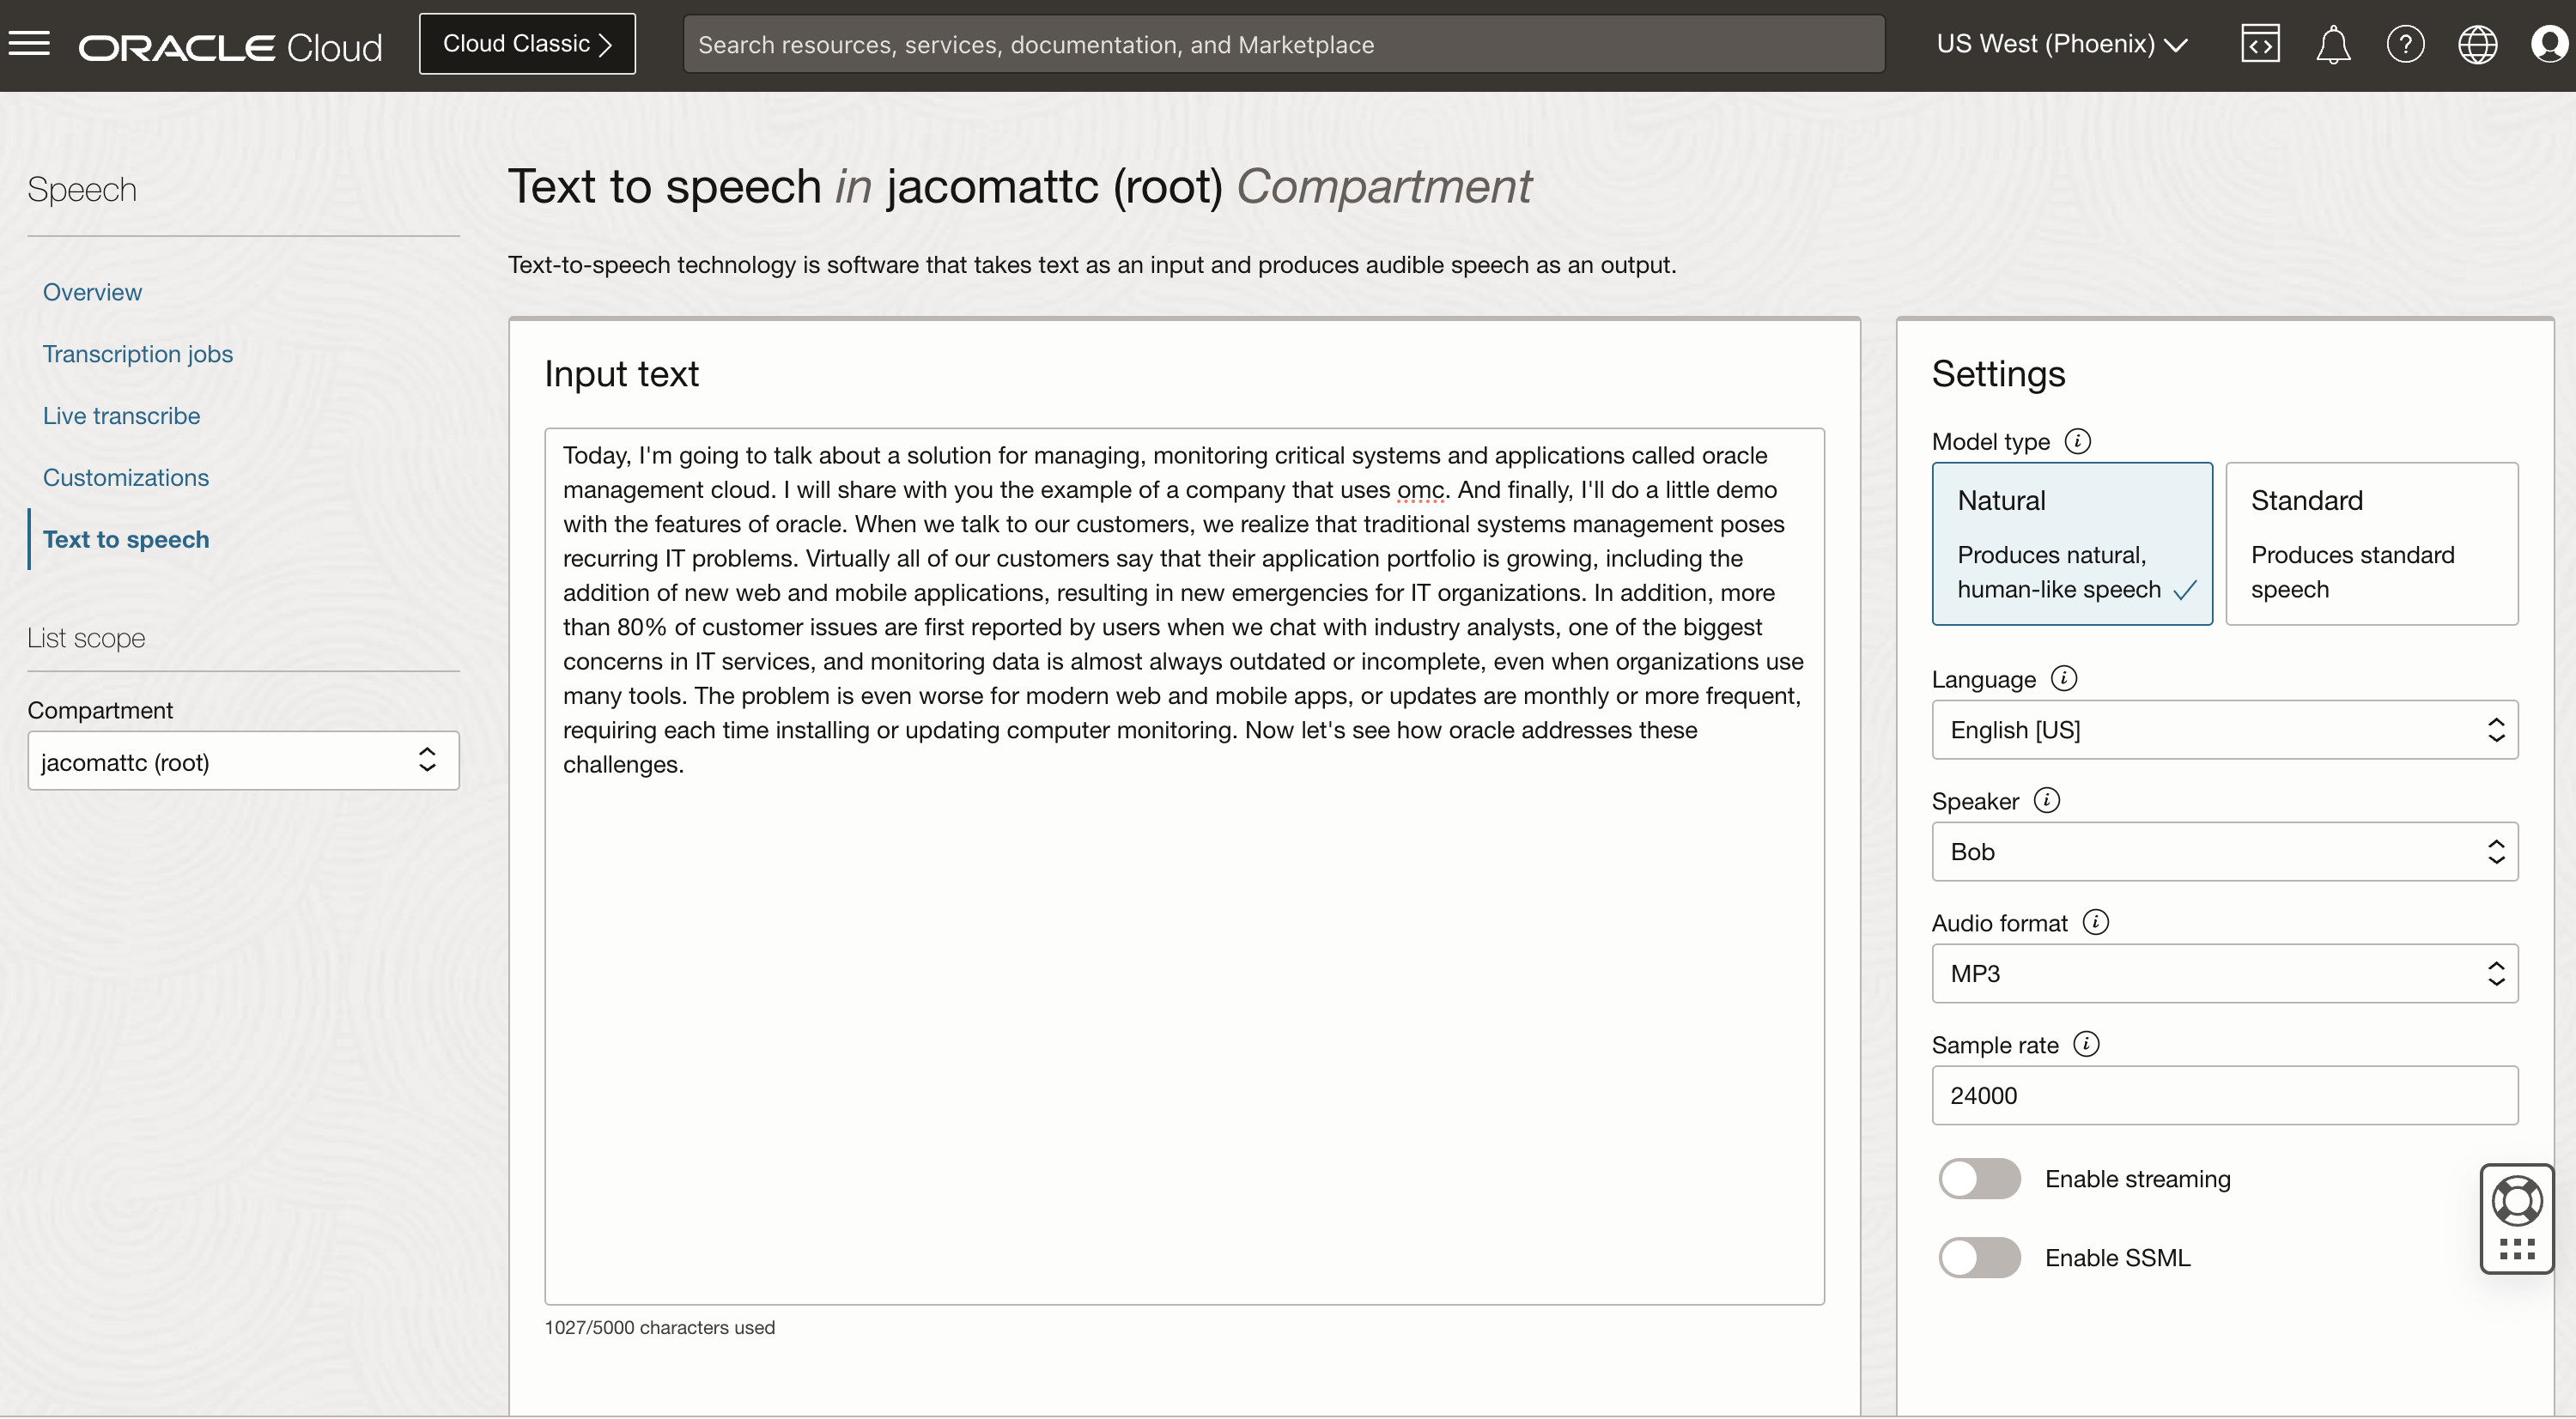Select the Standard model type
The image size is (2576, 1419).
point(2371,543)
